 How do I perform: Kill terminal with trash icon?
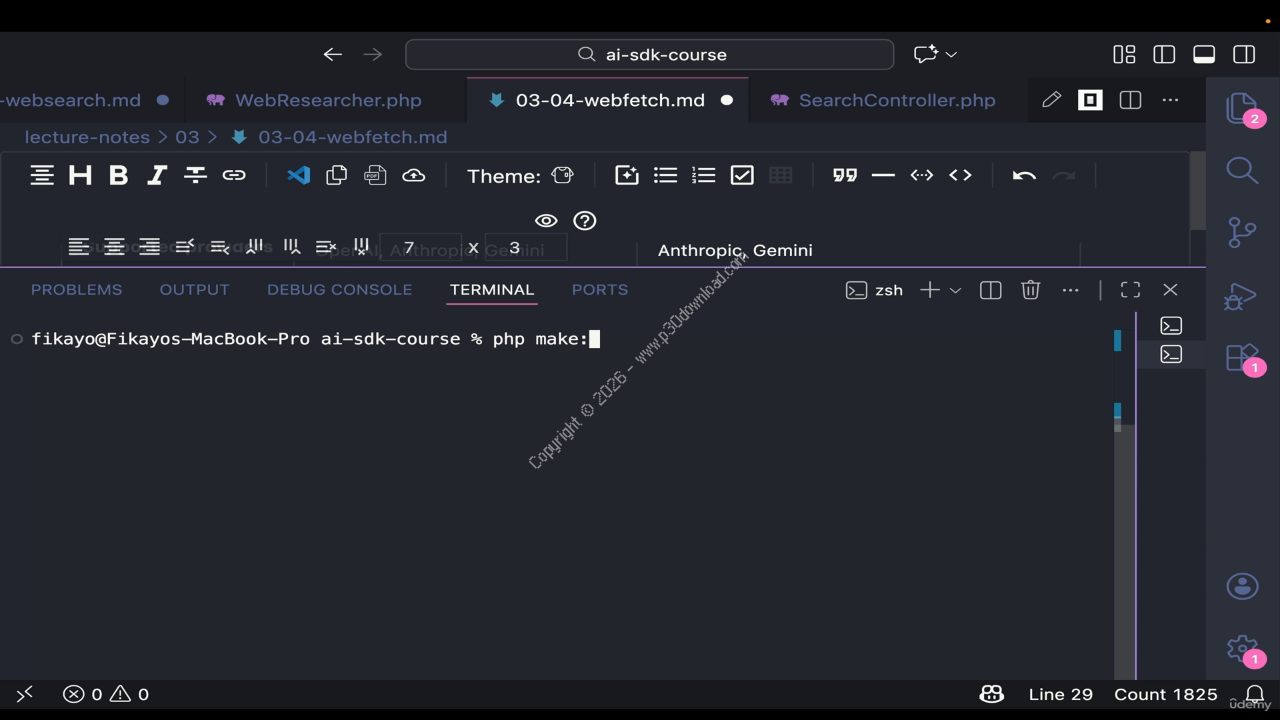[x=1030, y=290]
